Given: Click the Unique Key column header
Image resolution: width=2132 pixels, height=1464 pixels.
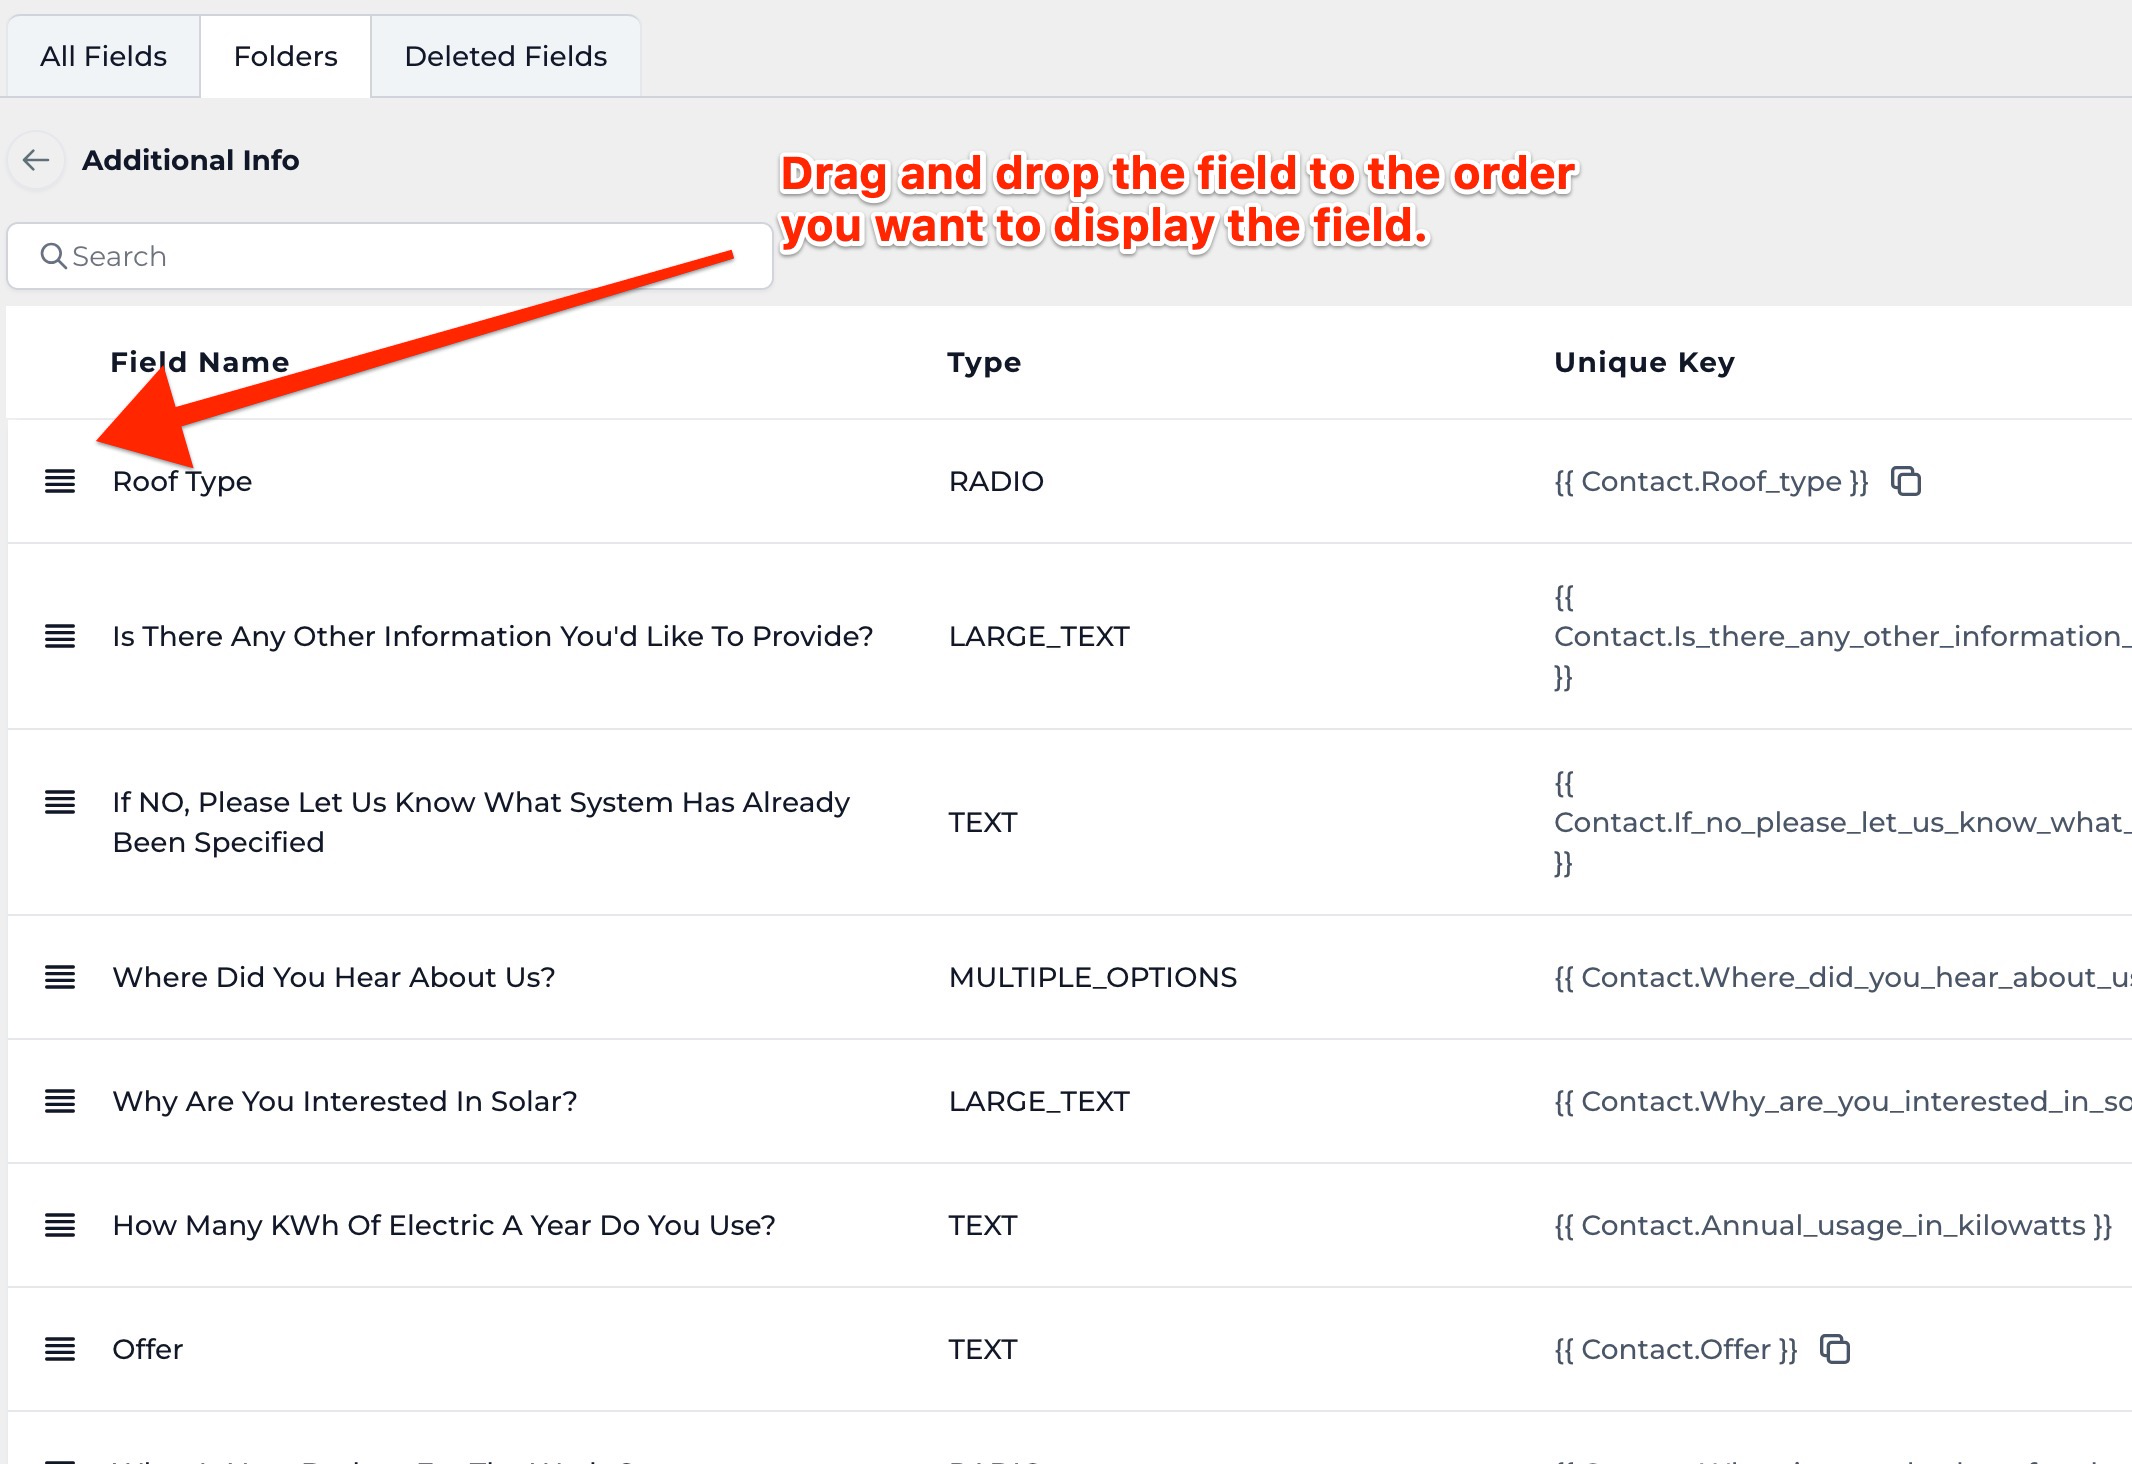Looking at the screenshot, I should pos(1644,362).
